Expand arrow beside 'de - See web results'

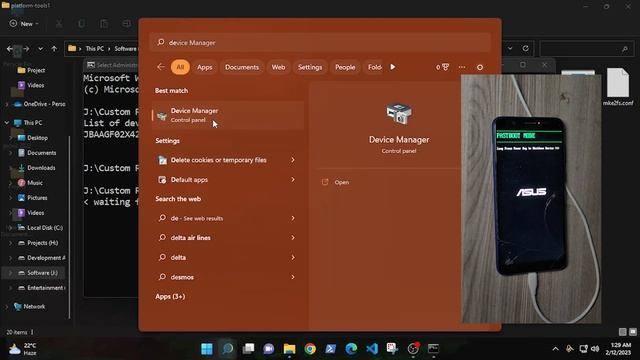click(x=293, y=218)
